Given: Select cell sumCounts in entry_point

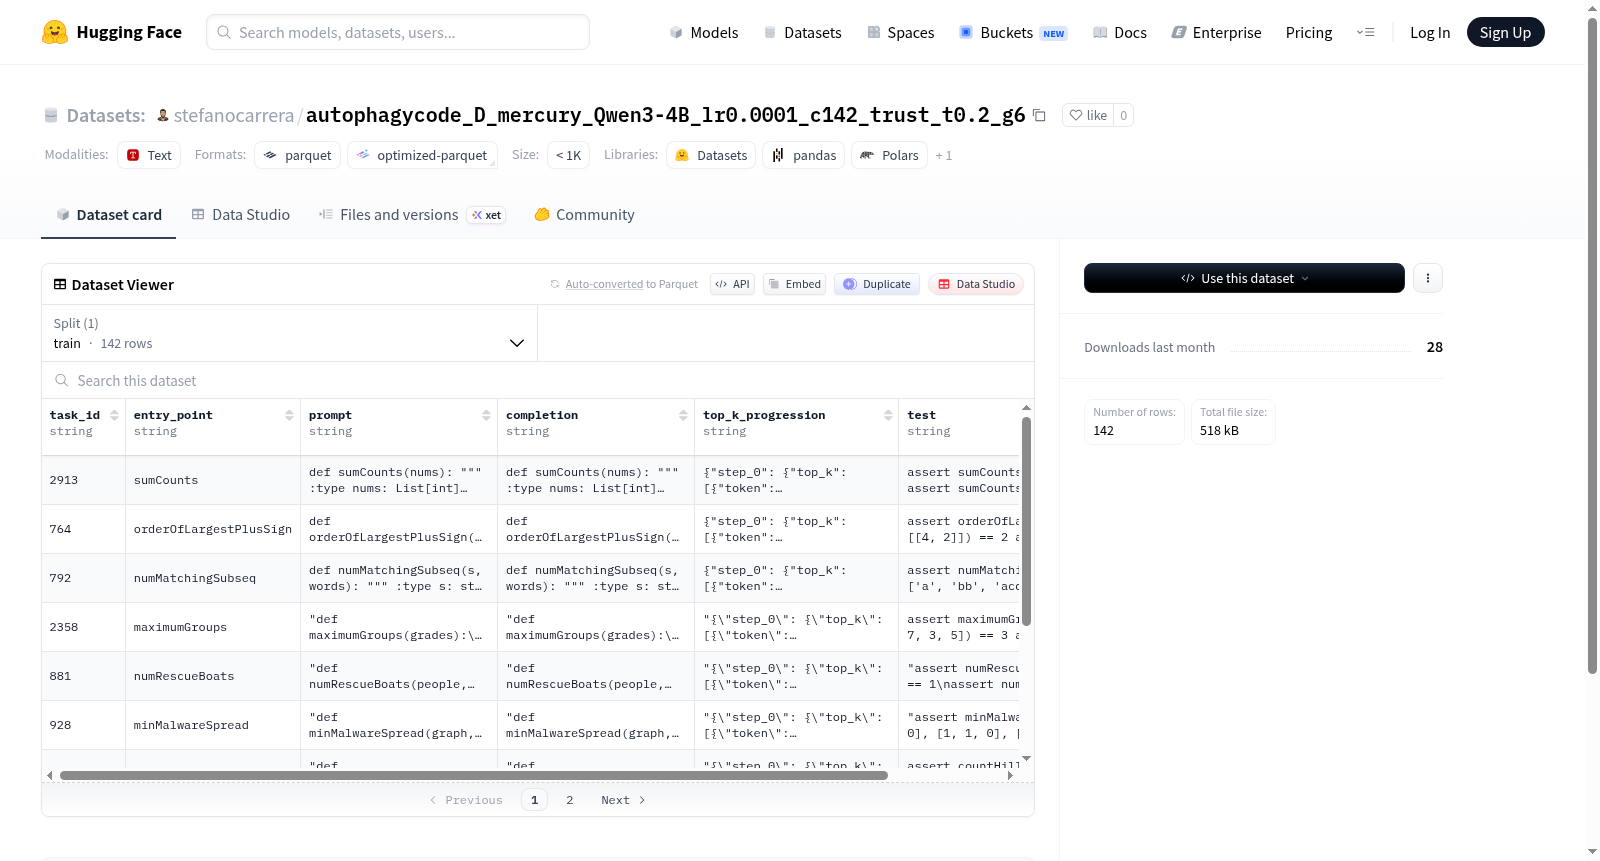Looking at the screenshot, I should (213, 481).
